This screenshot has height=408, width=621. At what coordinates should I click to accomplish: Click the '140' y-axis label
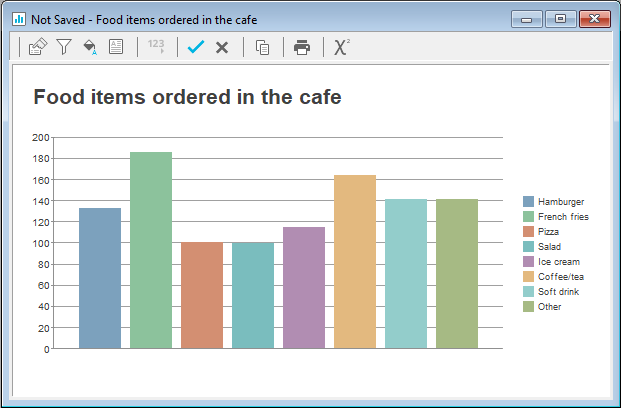click(40, 201)
